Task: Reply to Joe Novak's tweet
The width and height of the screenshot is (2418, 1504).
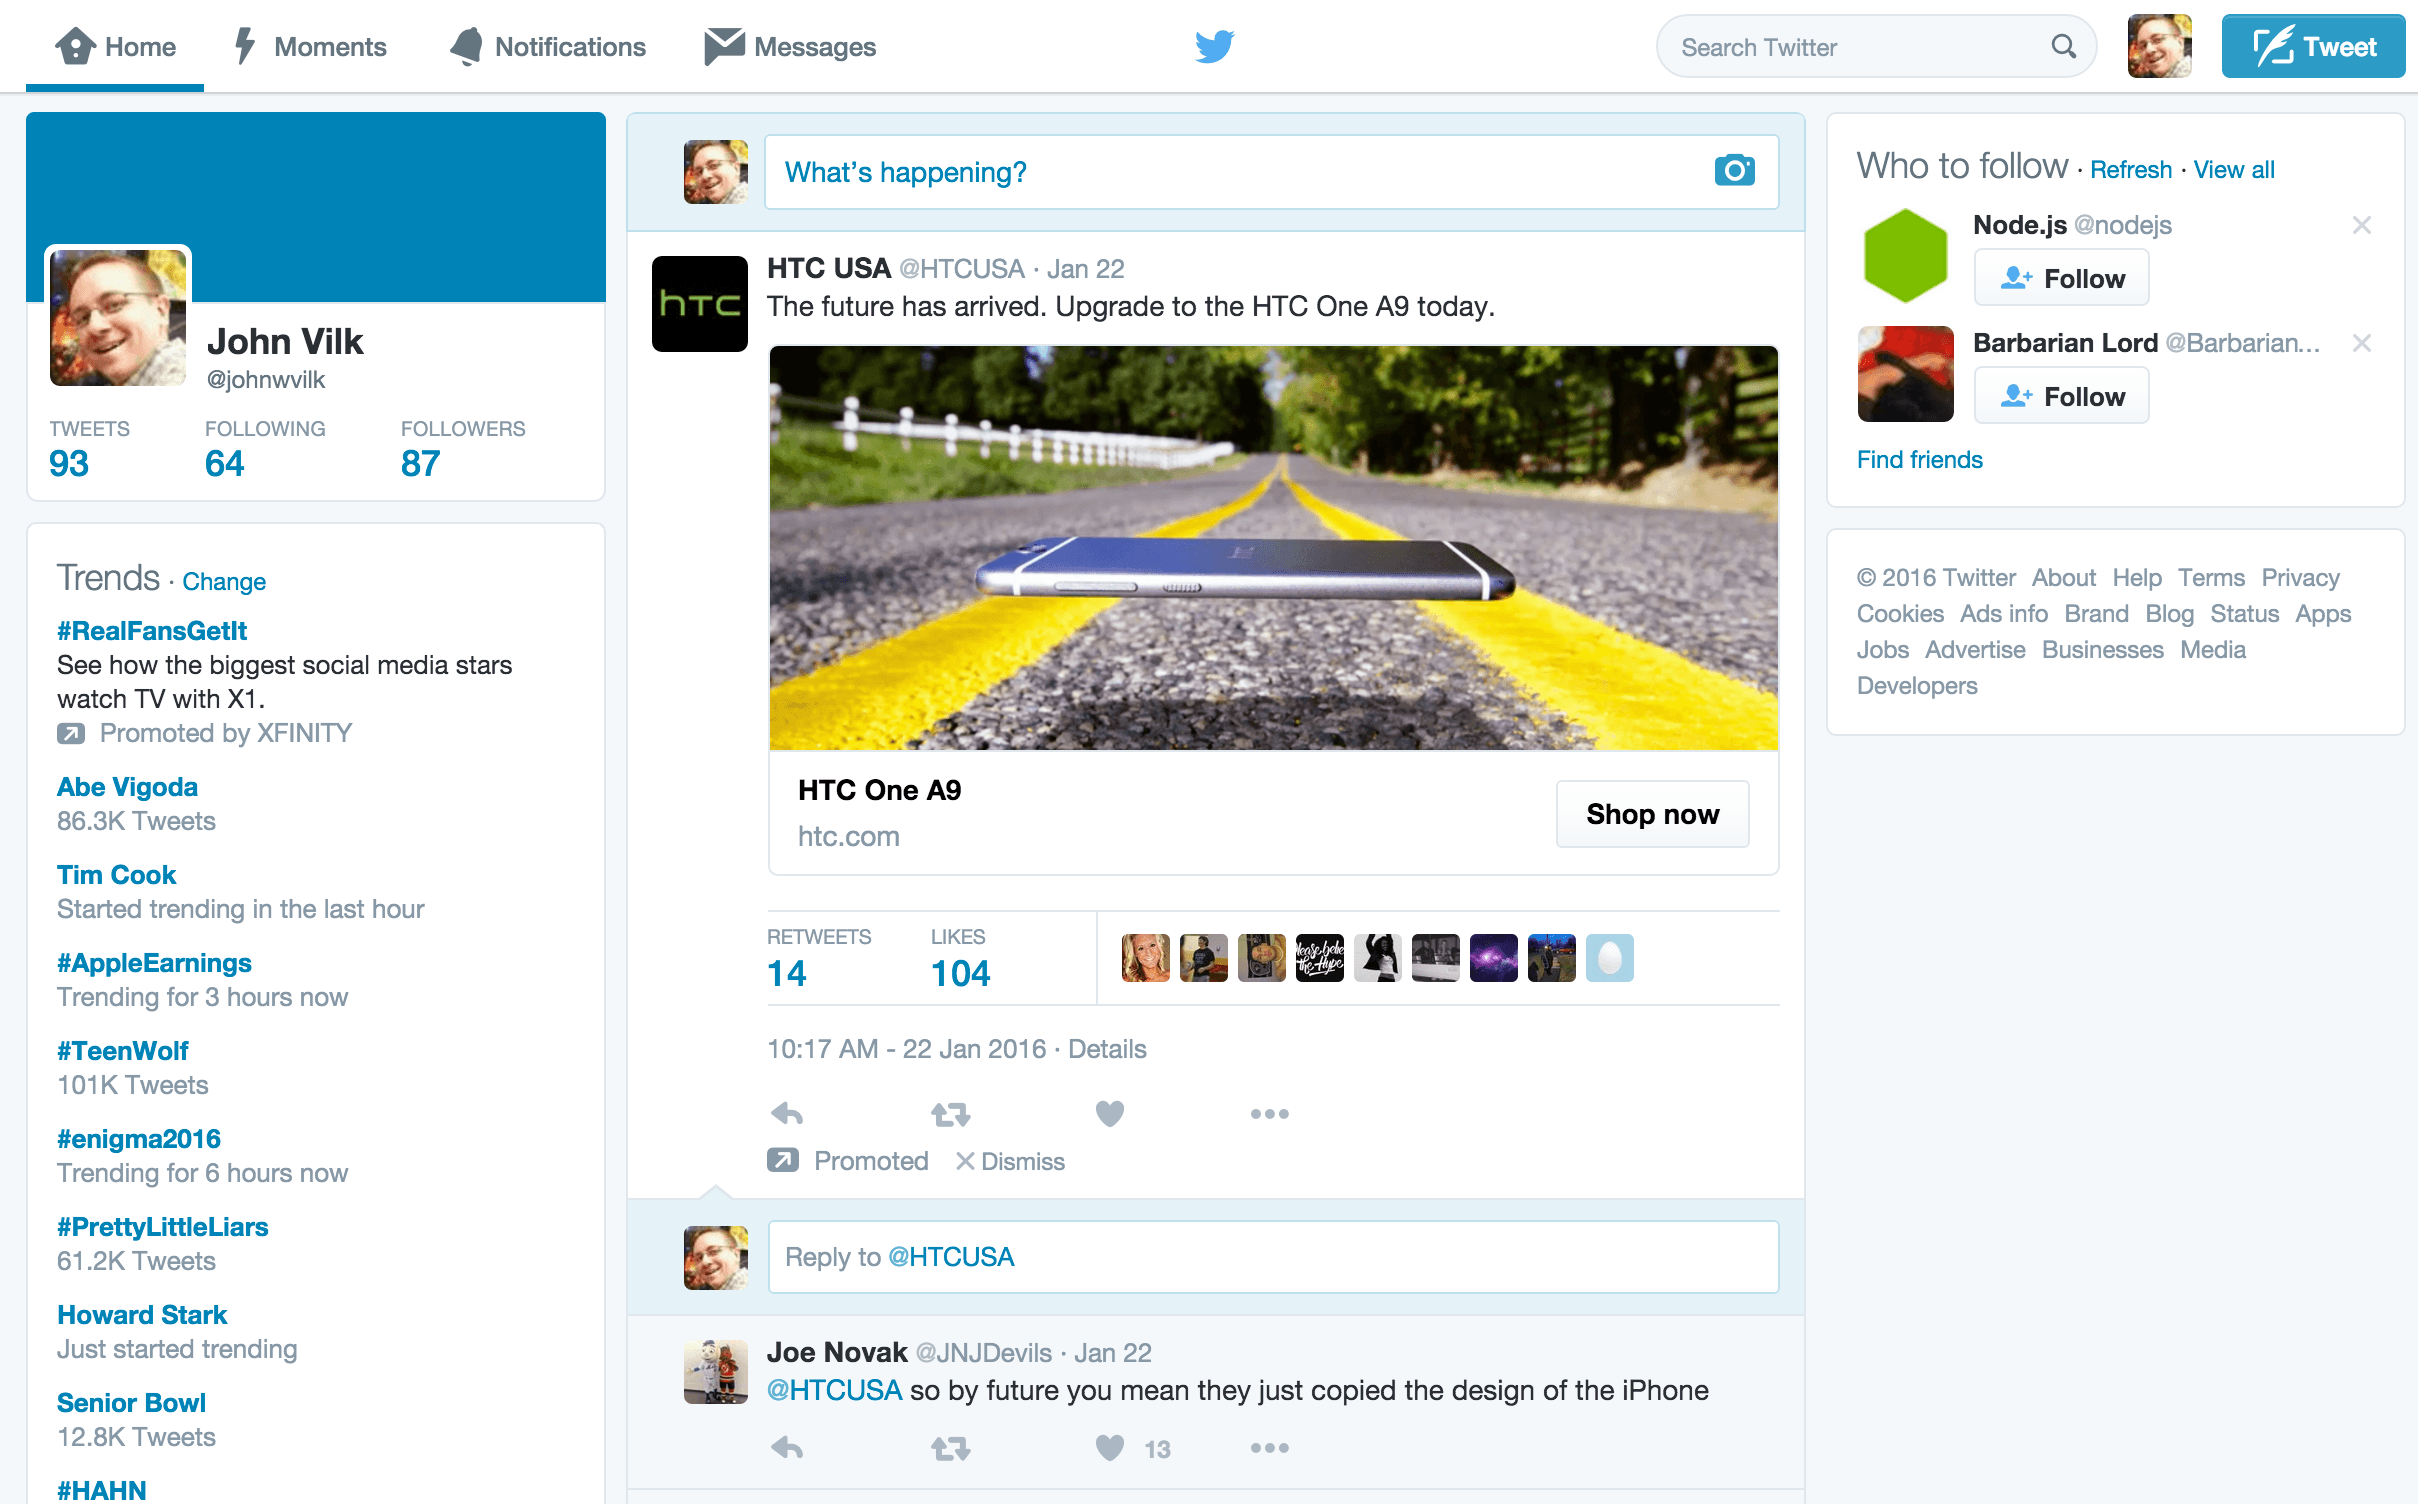Action: [x=787, y=1447]
